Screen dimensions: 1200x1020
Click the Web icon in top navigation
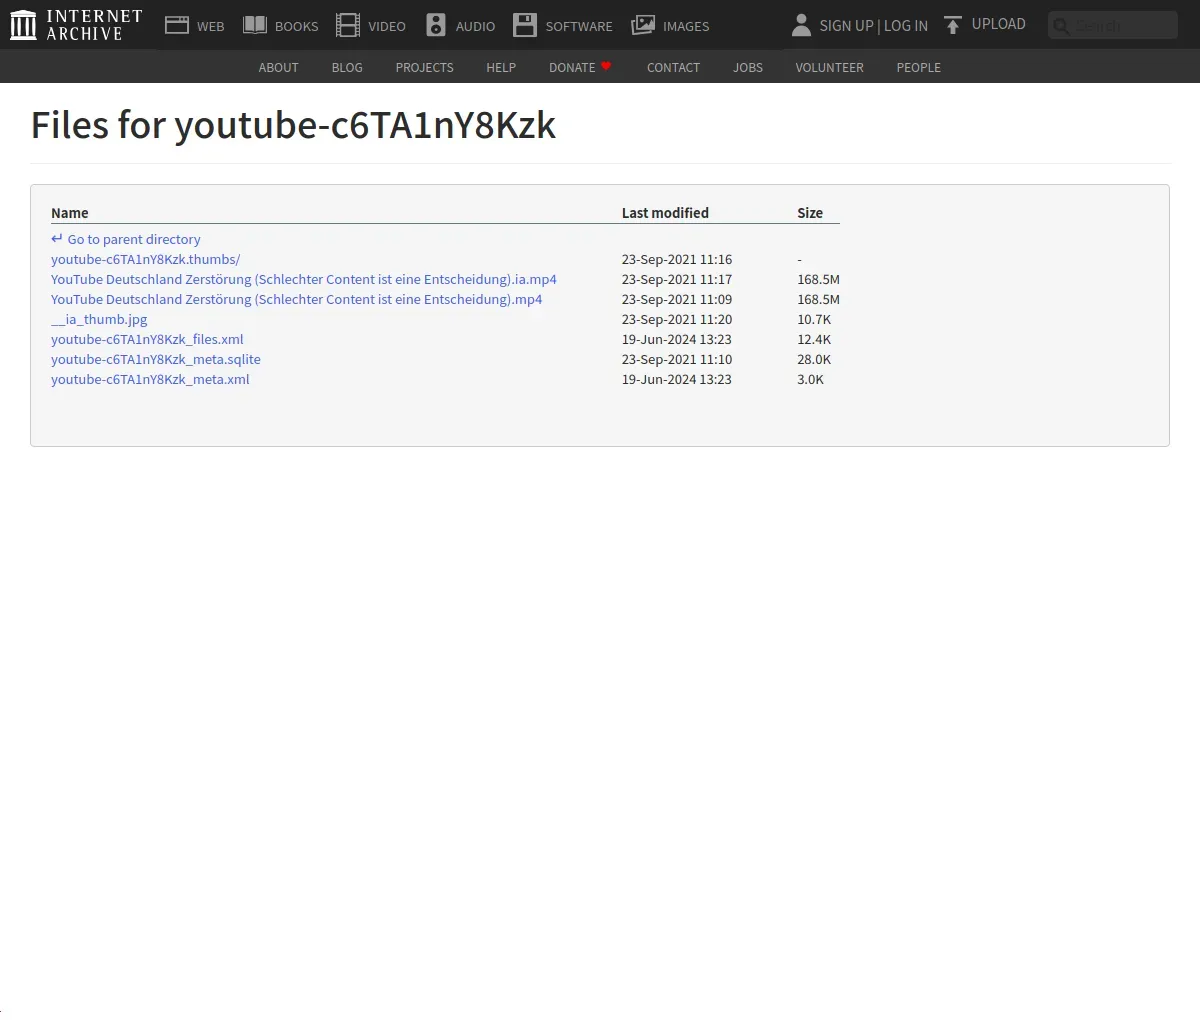click(x=177, y=25)
